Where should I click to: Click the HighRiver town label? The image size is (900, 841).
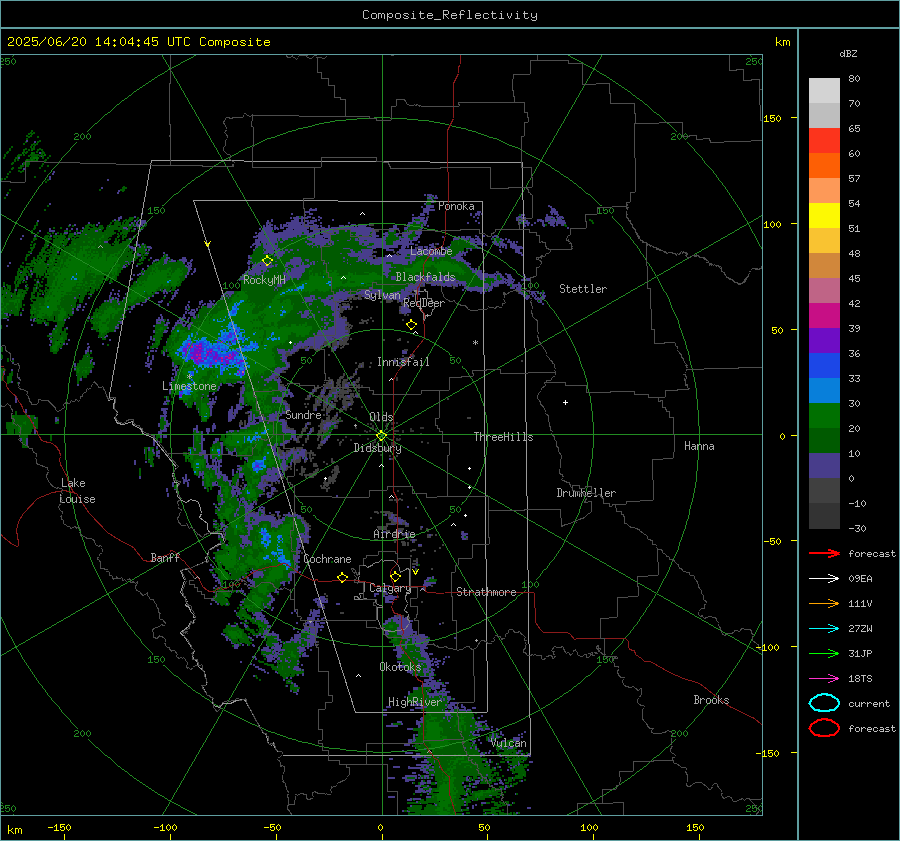pos(415,702)
